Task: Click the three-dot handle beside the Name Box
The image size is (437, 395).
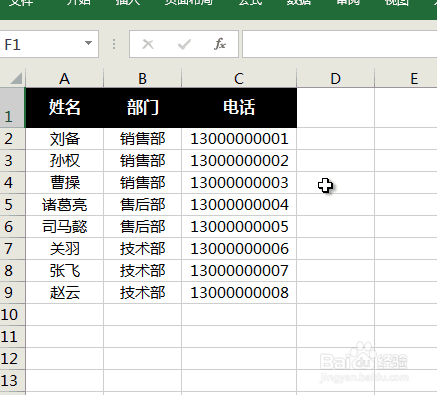Action: tap(114, 44)
